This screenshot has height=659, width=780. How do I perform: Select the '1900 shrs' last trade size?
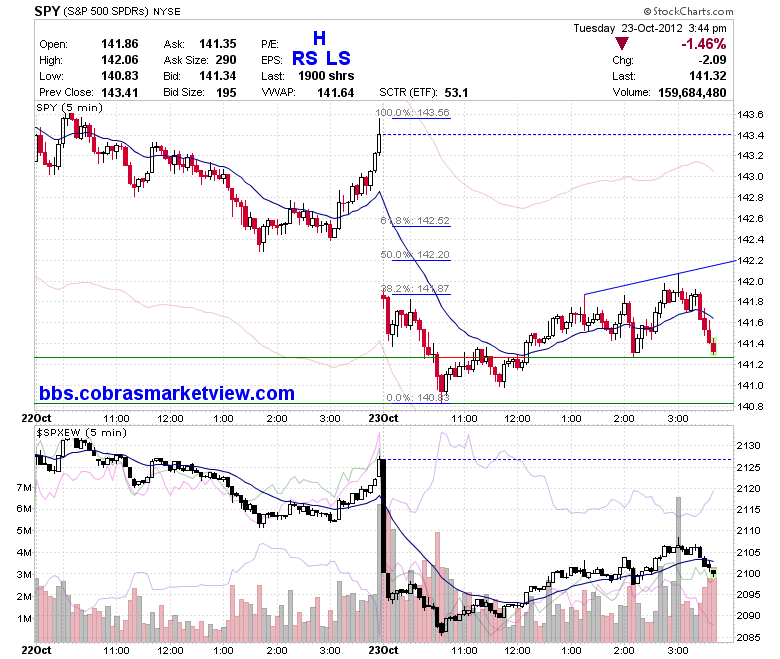(x=326, y=76)
